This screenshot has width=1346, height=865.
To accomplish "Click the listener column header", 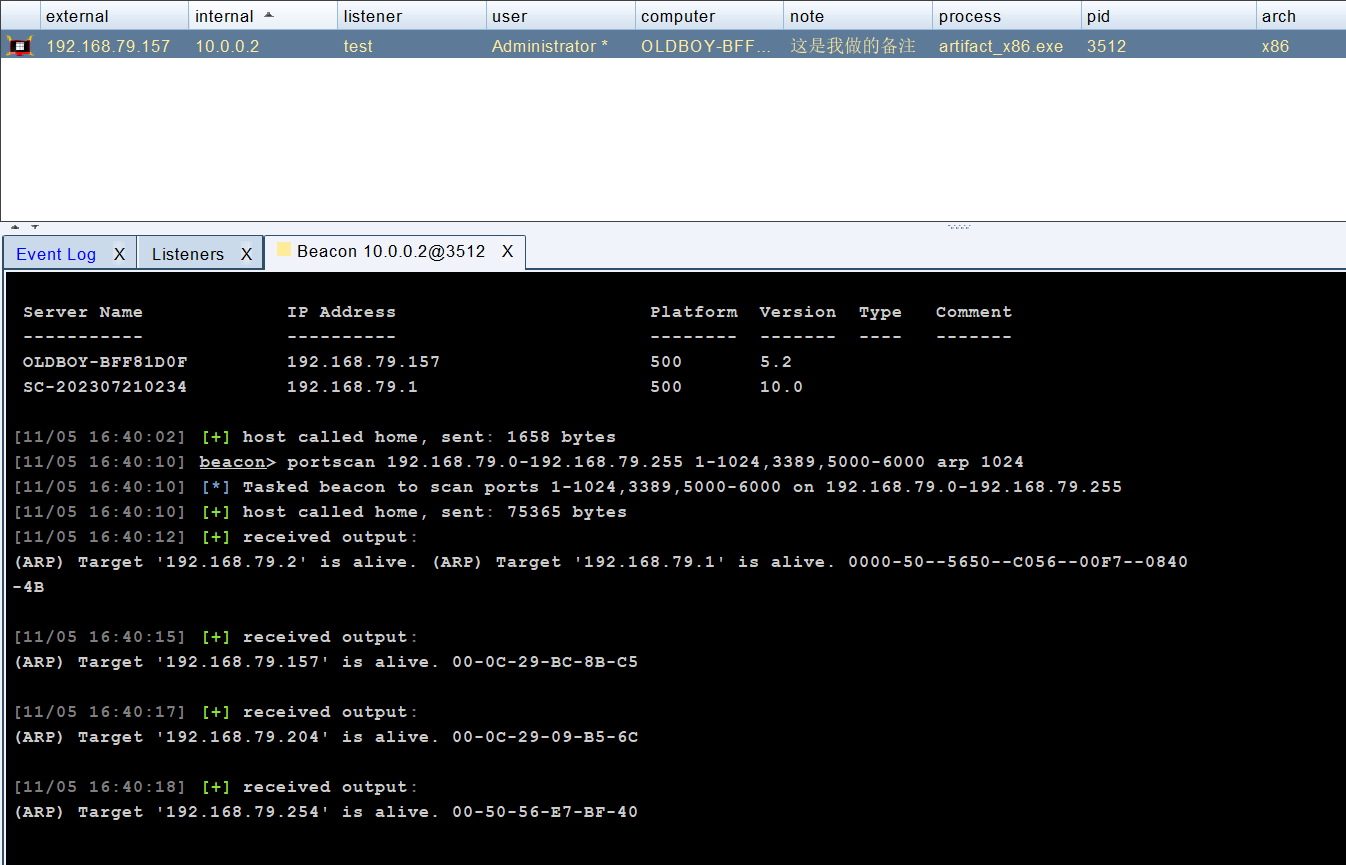I will point(411,16).
